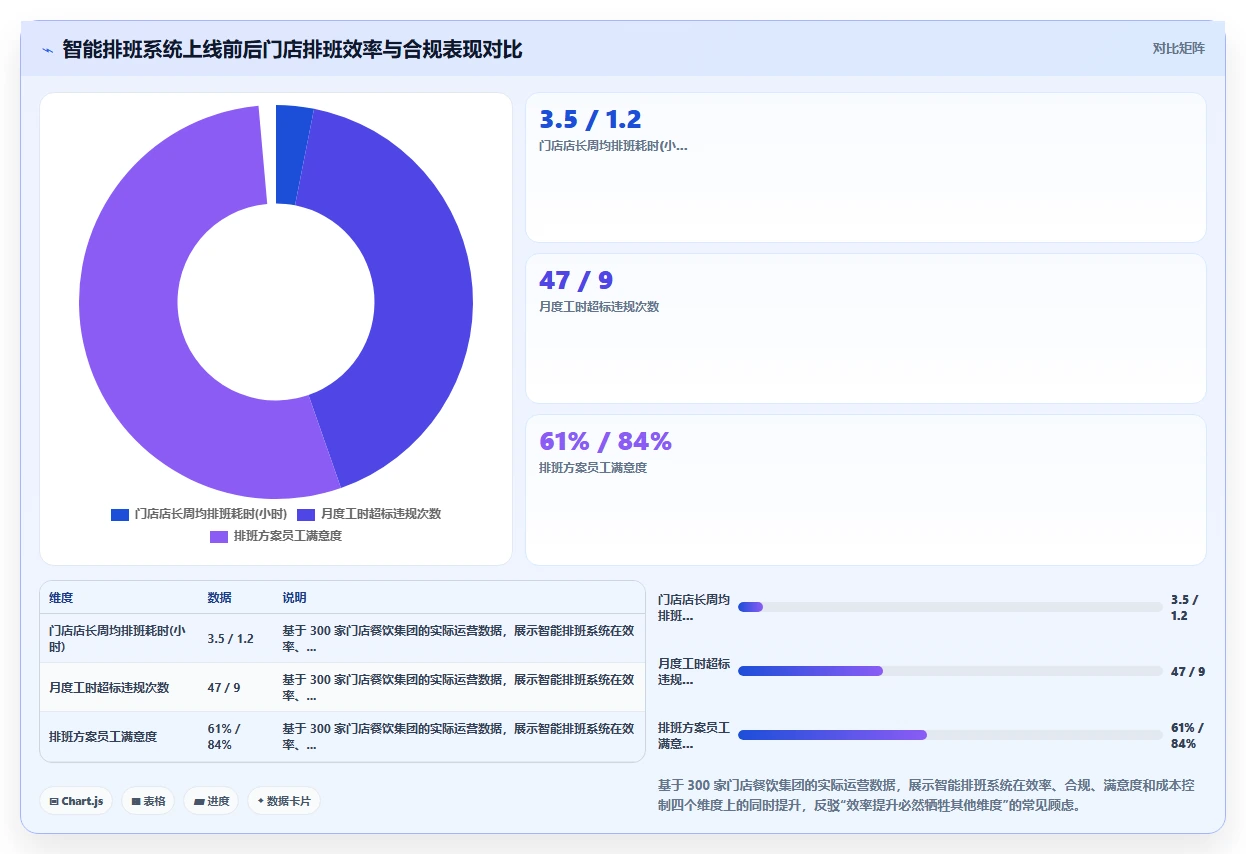Viewport: 1246px width, 854px height.
Task: Open the 3.5 / 1.2 data card
Action: tap(866, 168)
